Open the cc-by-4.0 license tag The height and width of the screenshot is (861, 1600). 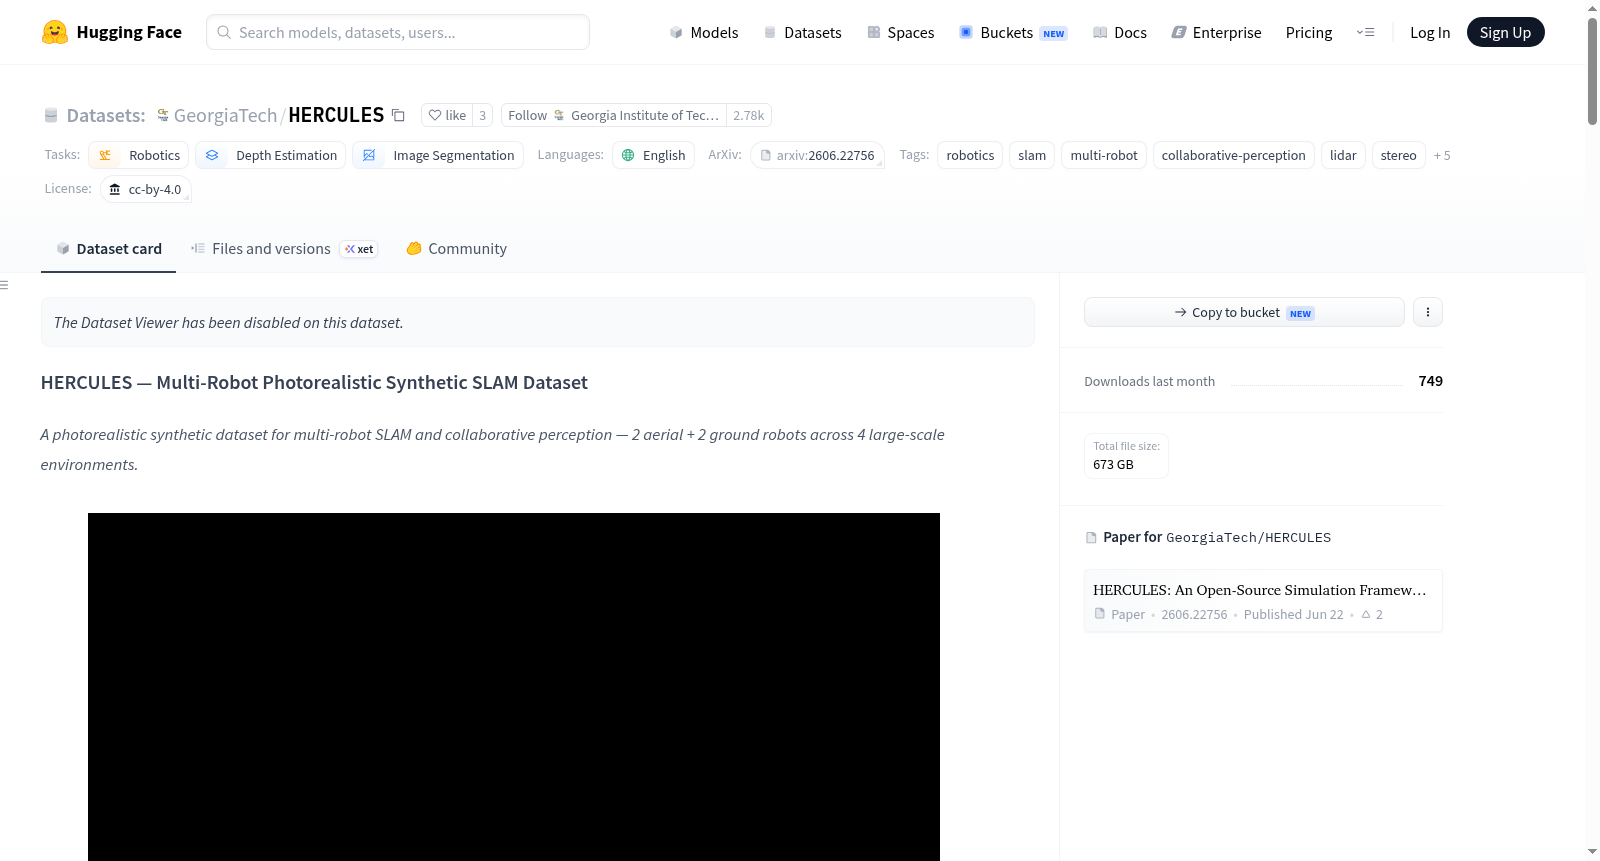pos(146,189)
